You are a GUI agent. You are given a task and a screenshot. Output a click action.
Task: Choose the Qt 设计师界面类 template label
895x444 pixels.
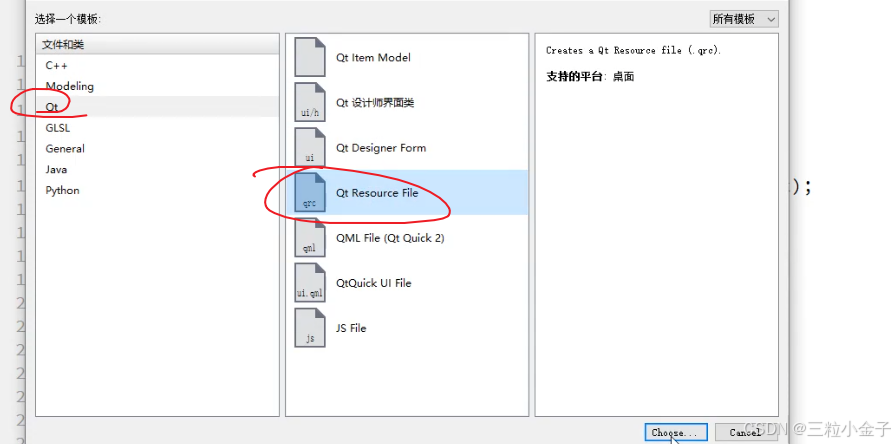click(375, 102)
